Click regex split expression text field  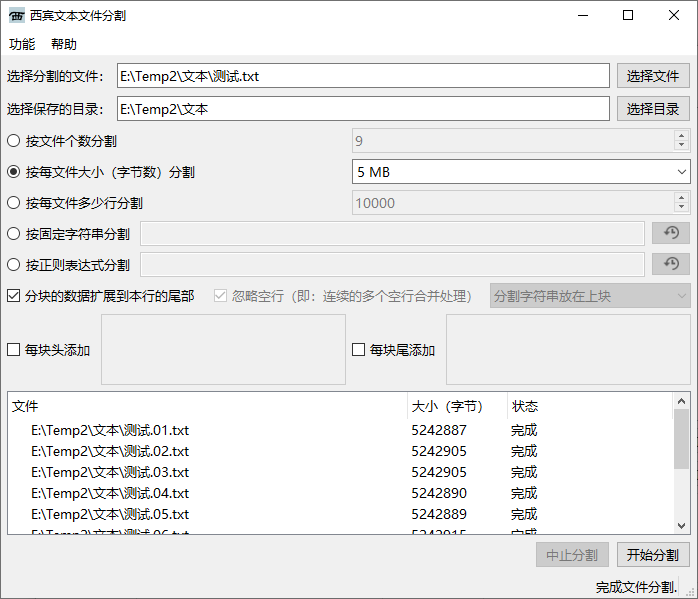pyautogui.click(x=392, y=265)
